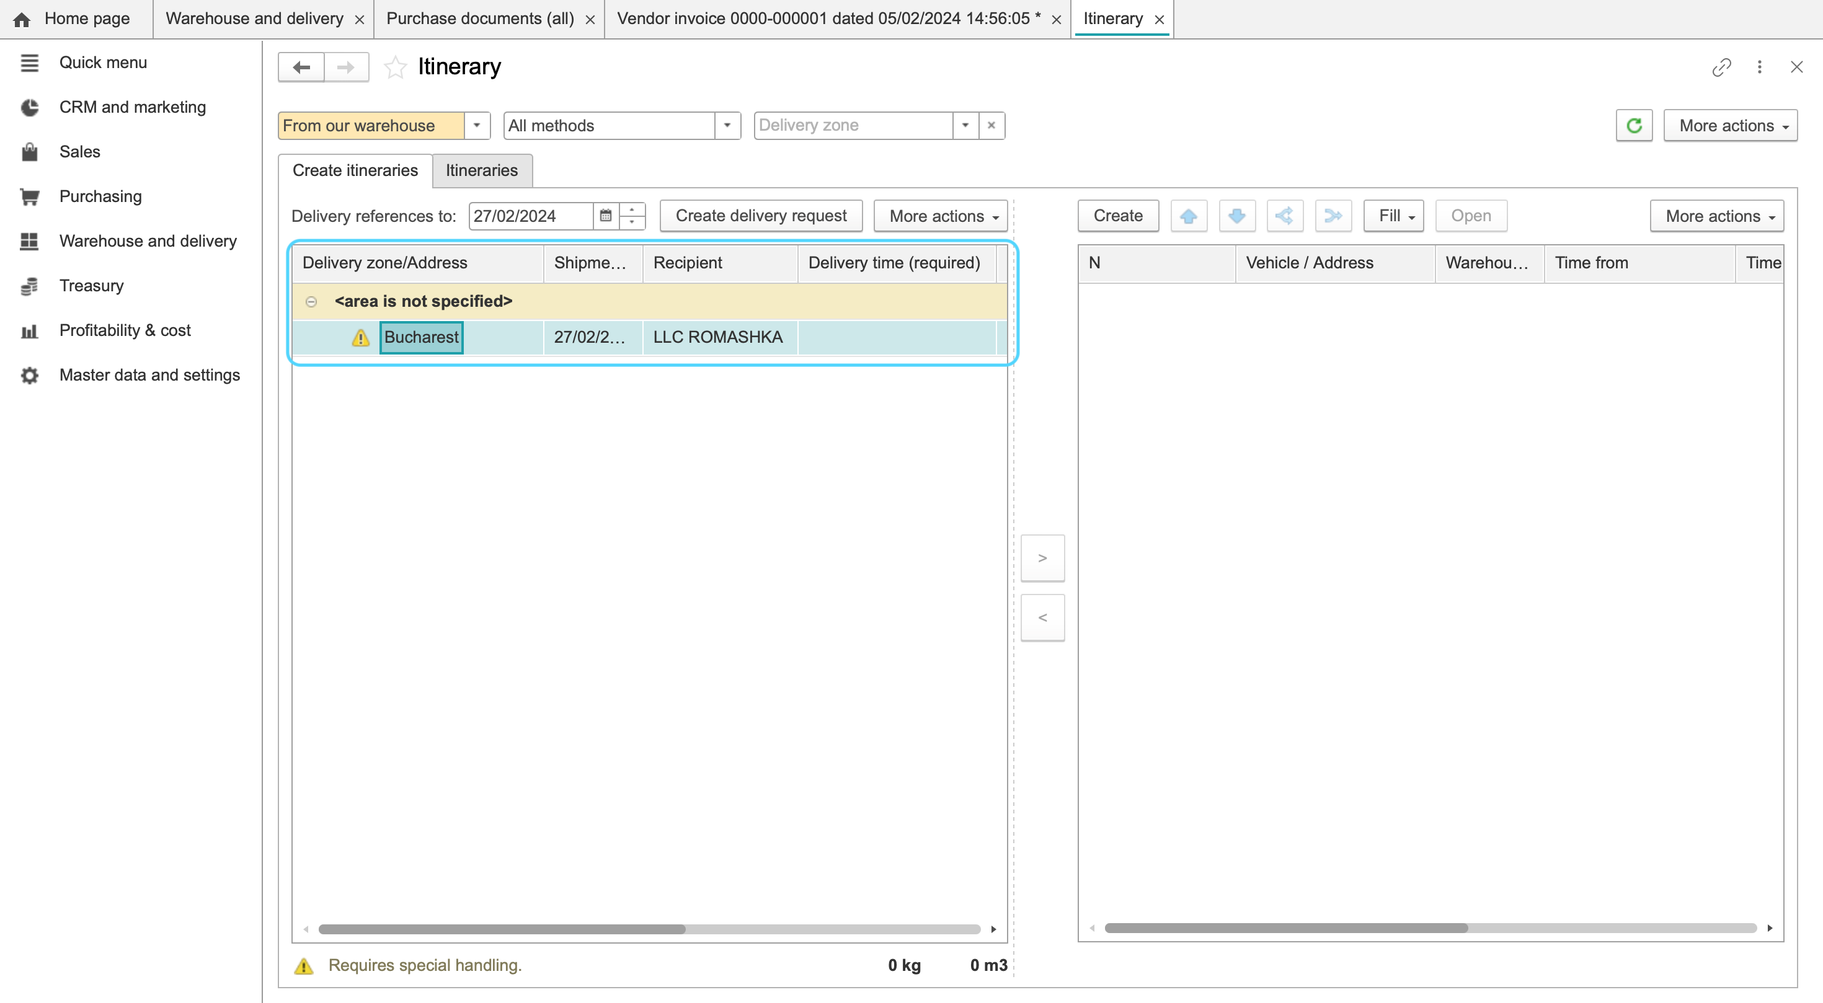Click the Warehouse and delivery grid icon
Image resolution: width=1823 pixels, height=1003 pixels.
(29, 241)
